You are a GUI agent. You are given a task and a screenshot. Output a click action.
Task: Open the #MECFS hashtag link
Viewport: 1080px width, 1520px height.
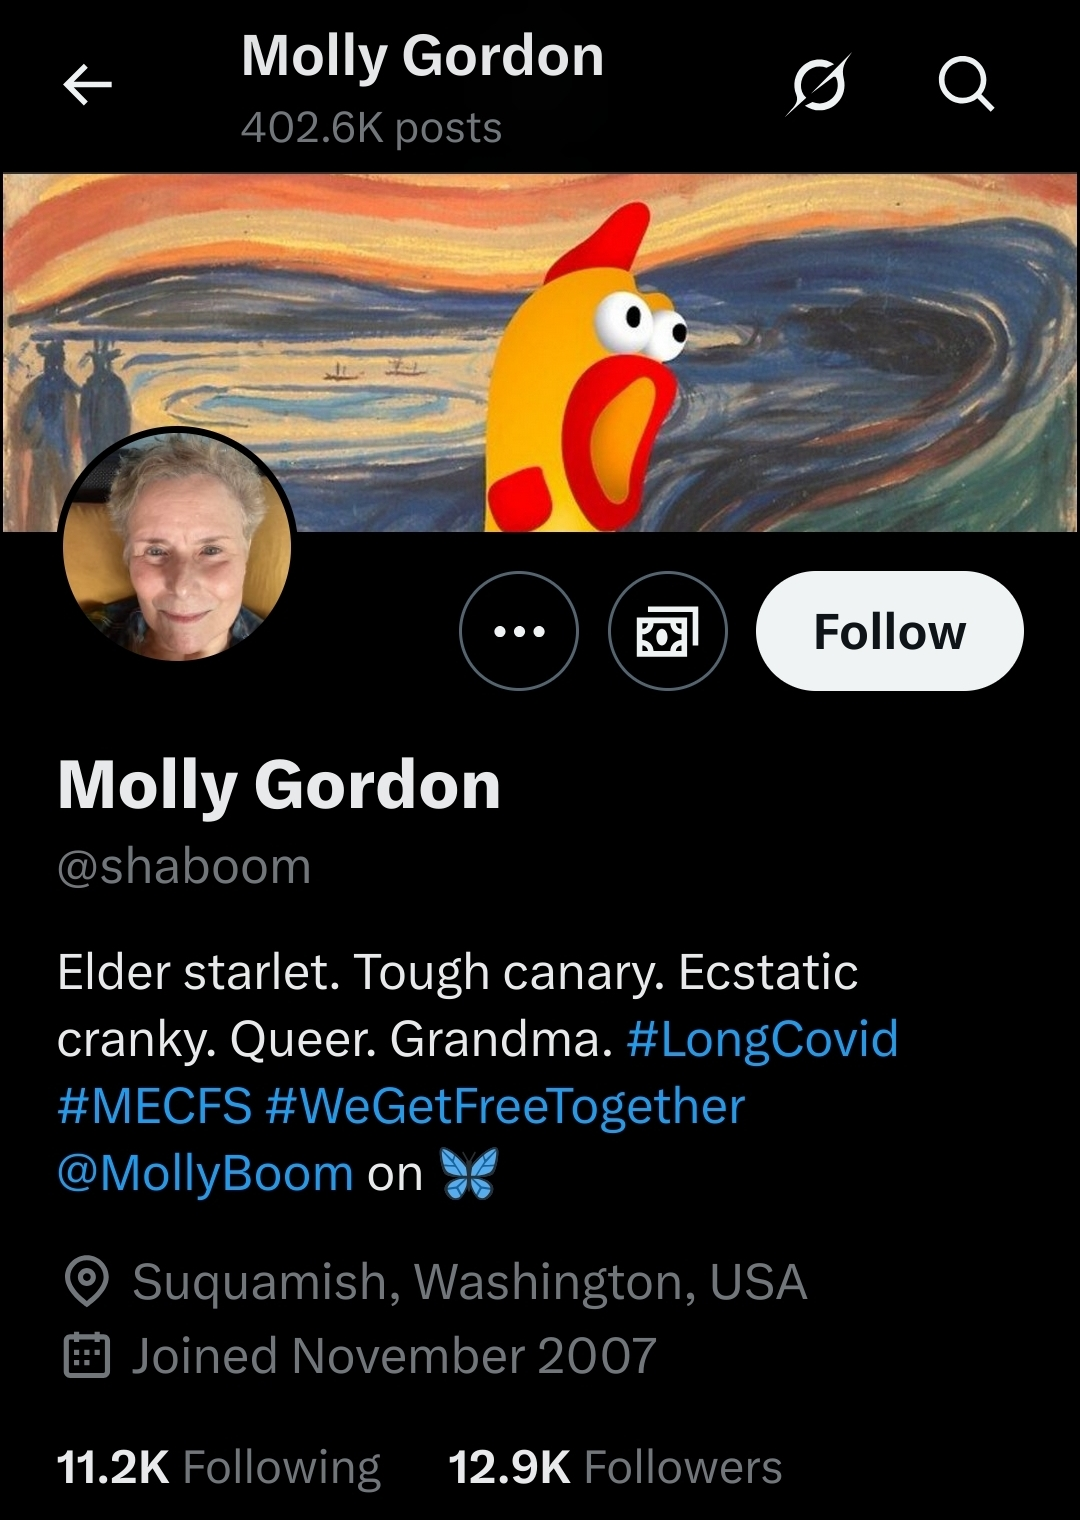coord(155,1107)
